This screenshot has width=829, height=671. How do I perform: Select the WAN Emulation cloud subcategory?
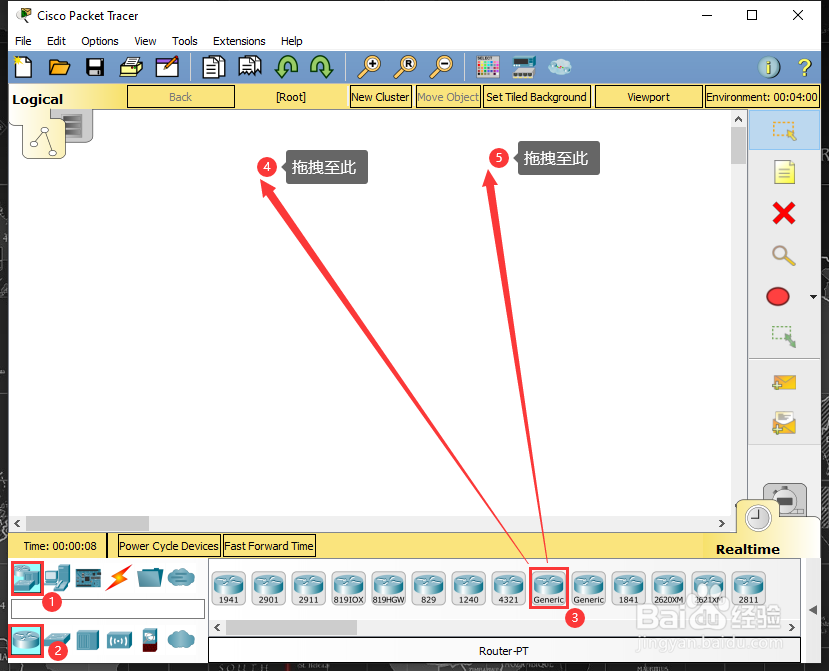(x=181, y=639)
